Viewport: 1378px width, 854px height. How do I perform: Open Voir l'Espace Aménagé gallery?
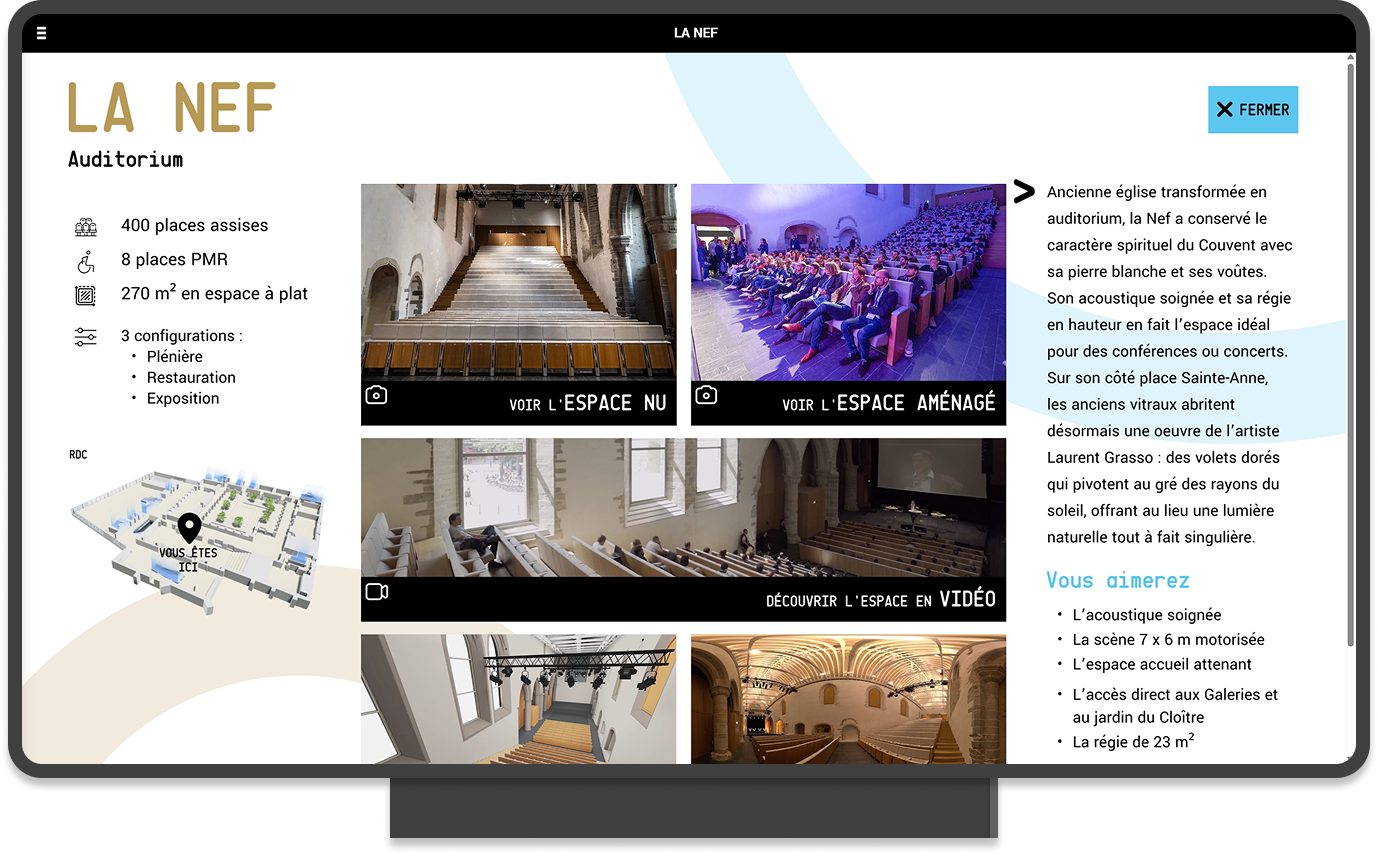pos(888,403)
